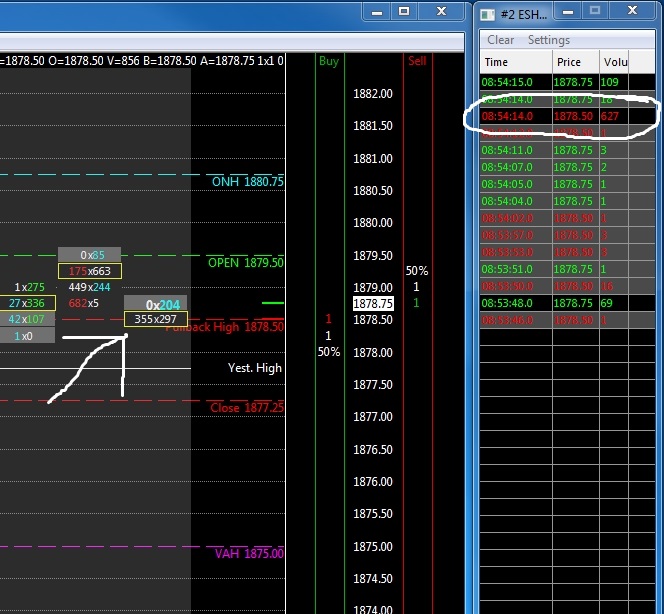Select the 08:54:14.0 row with volume 627
Screen dimensions: 664x614
(567, 116)
